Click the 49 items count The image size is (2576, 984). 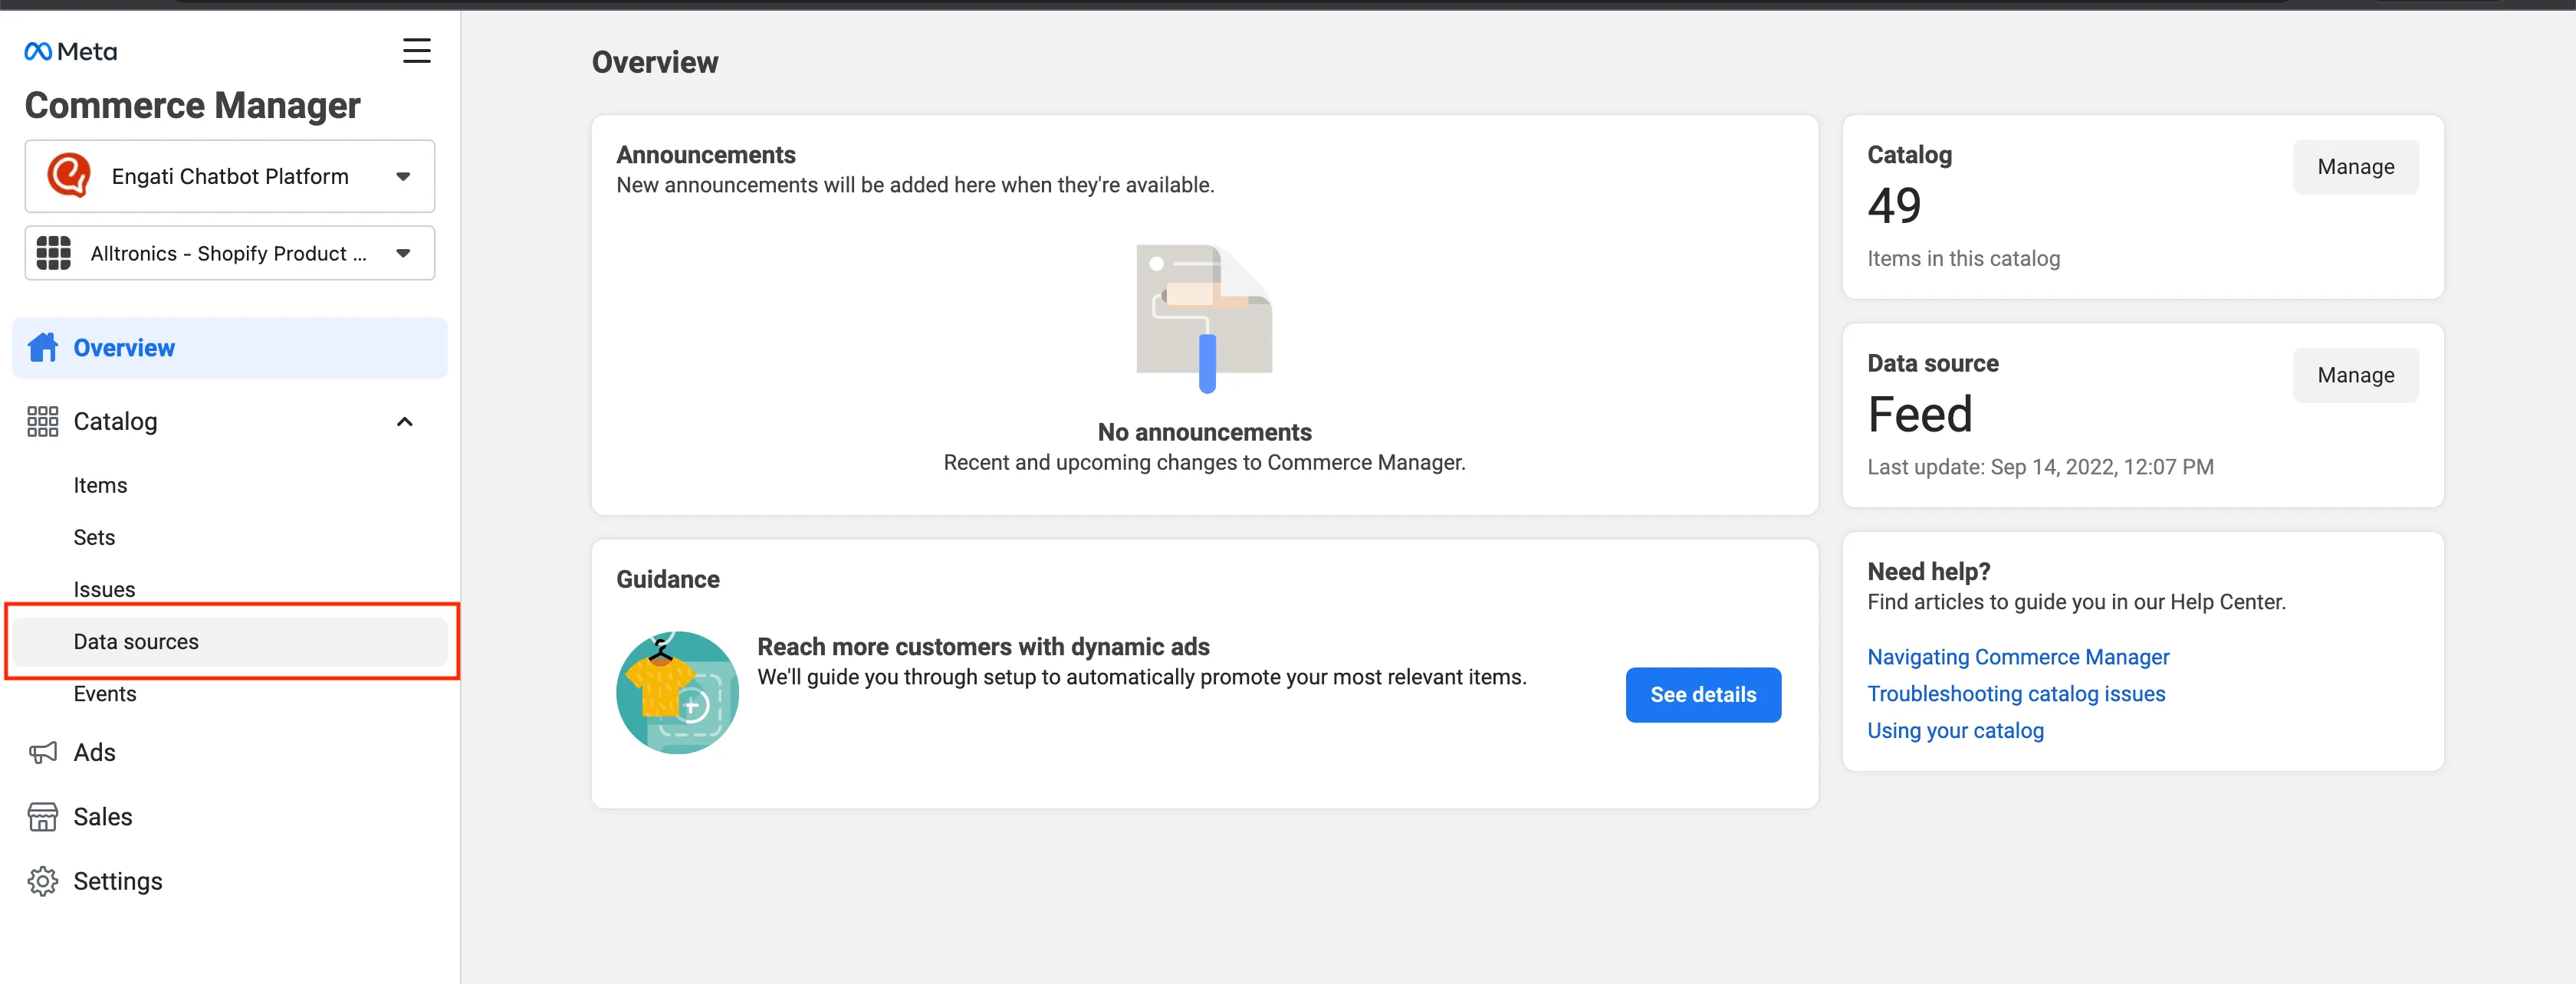1894,206
